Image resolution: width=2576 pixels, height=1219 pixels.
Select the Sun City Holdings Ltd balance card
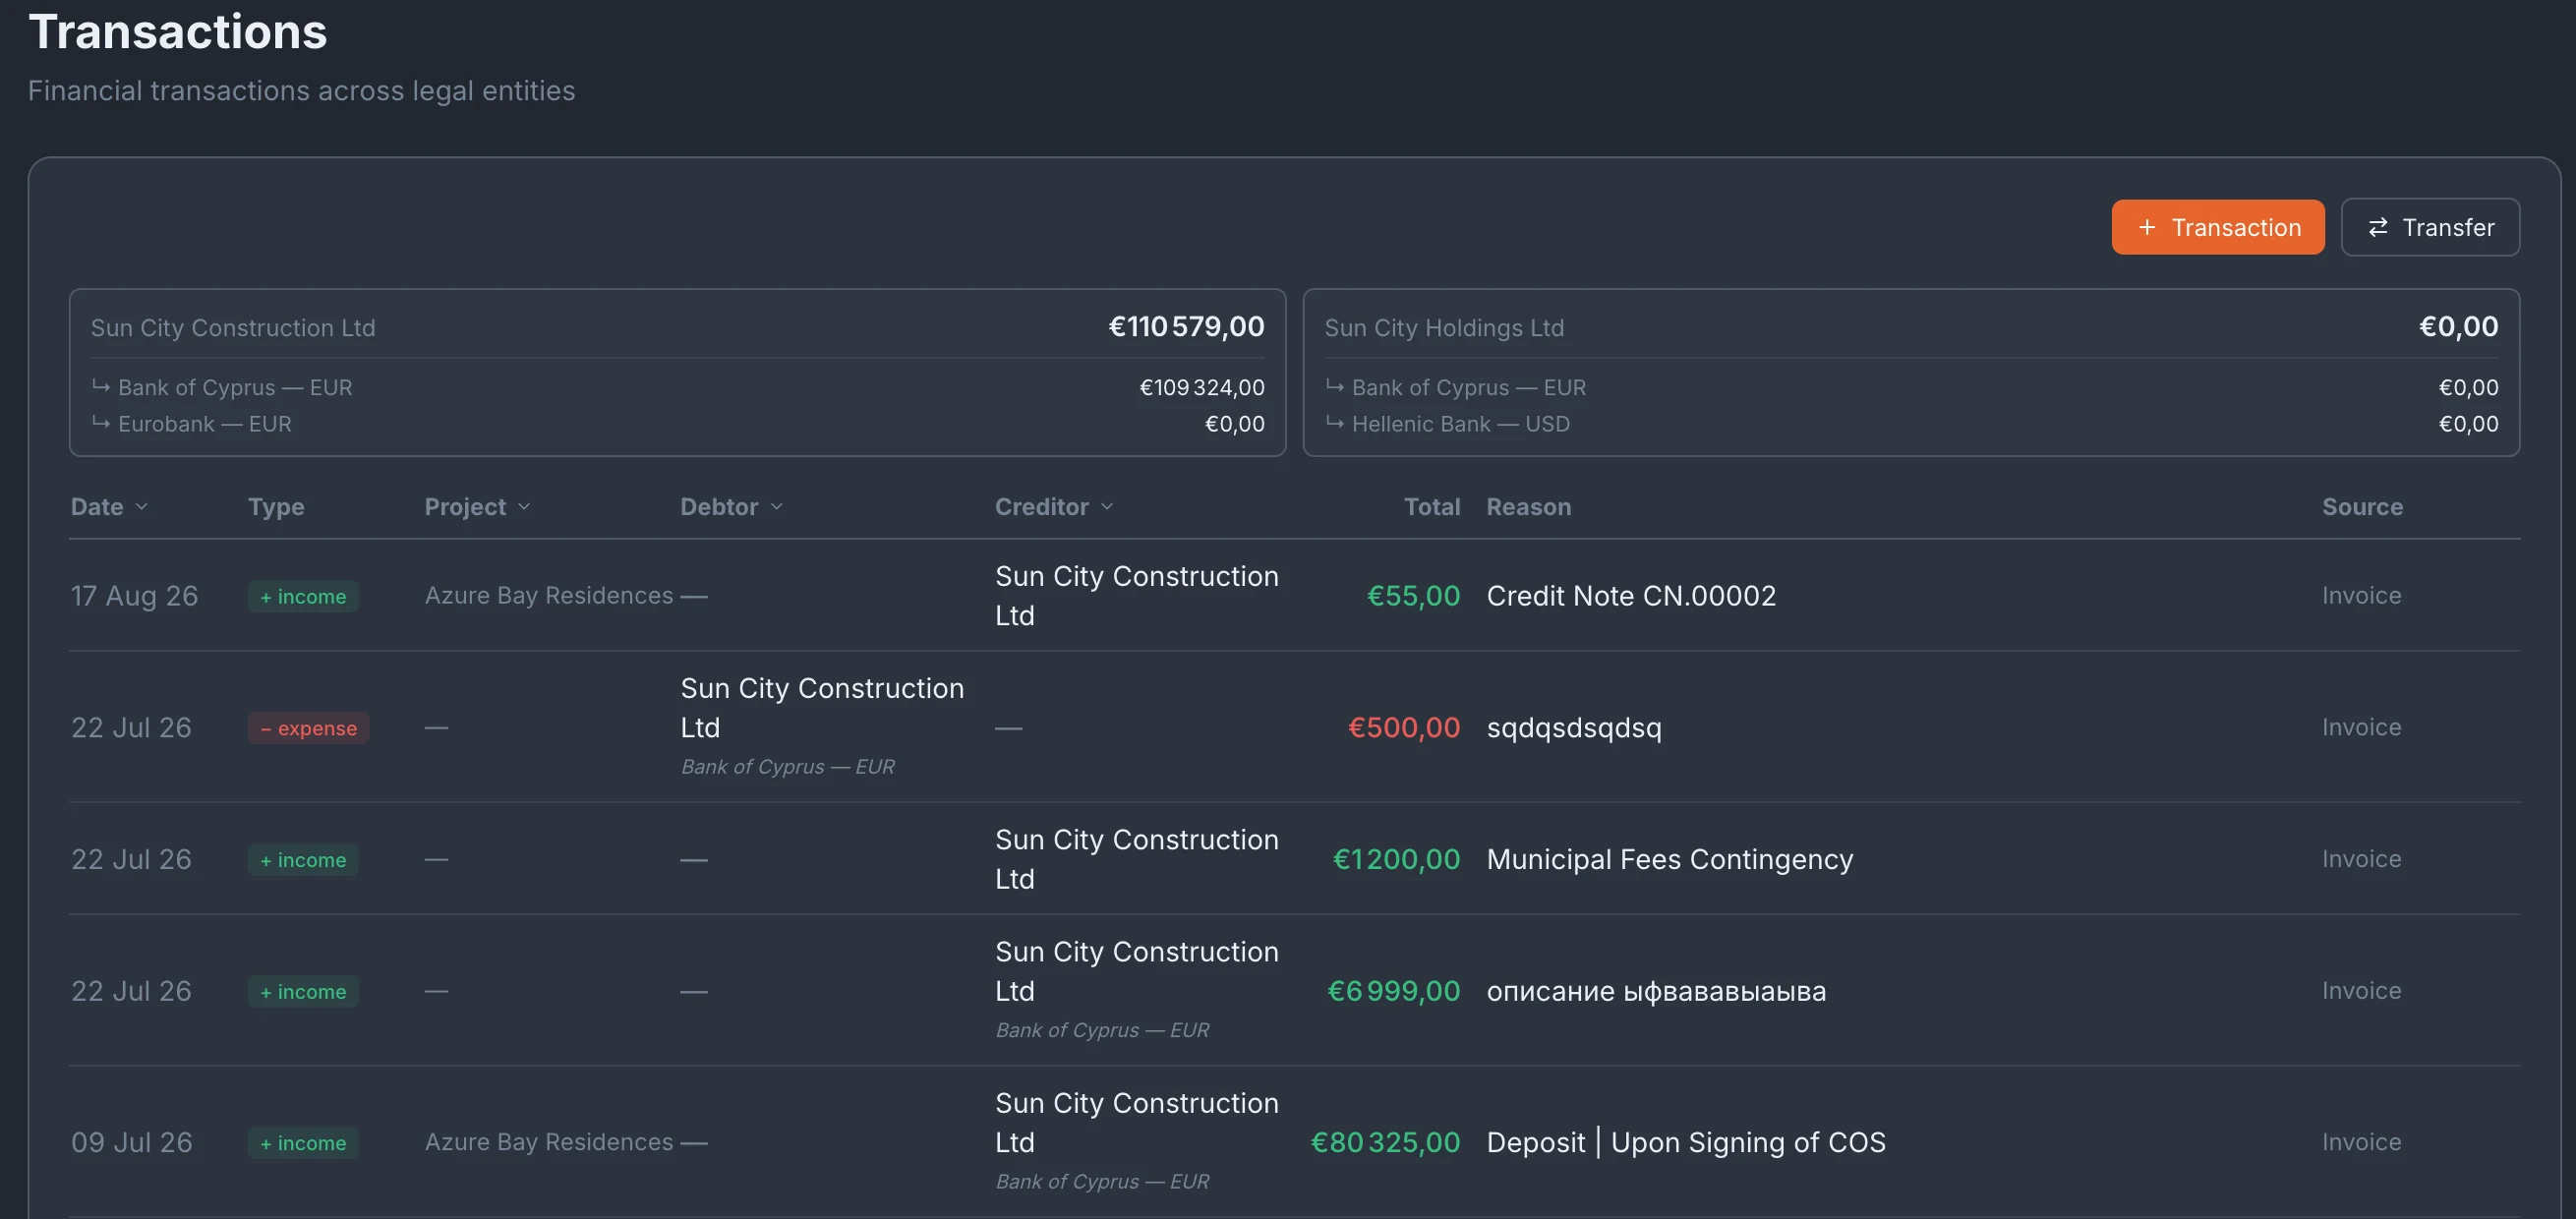pyautogui.click(x=1910, y=373)
